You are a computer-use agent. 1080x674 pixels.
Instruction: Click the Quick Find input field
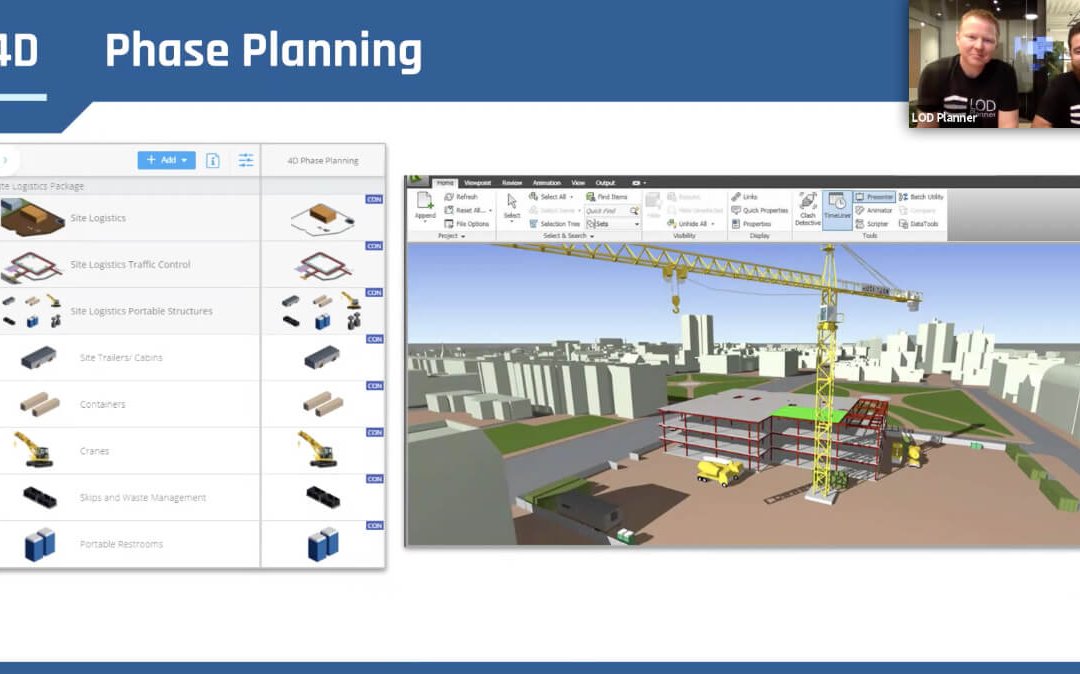pos(607,211)
